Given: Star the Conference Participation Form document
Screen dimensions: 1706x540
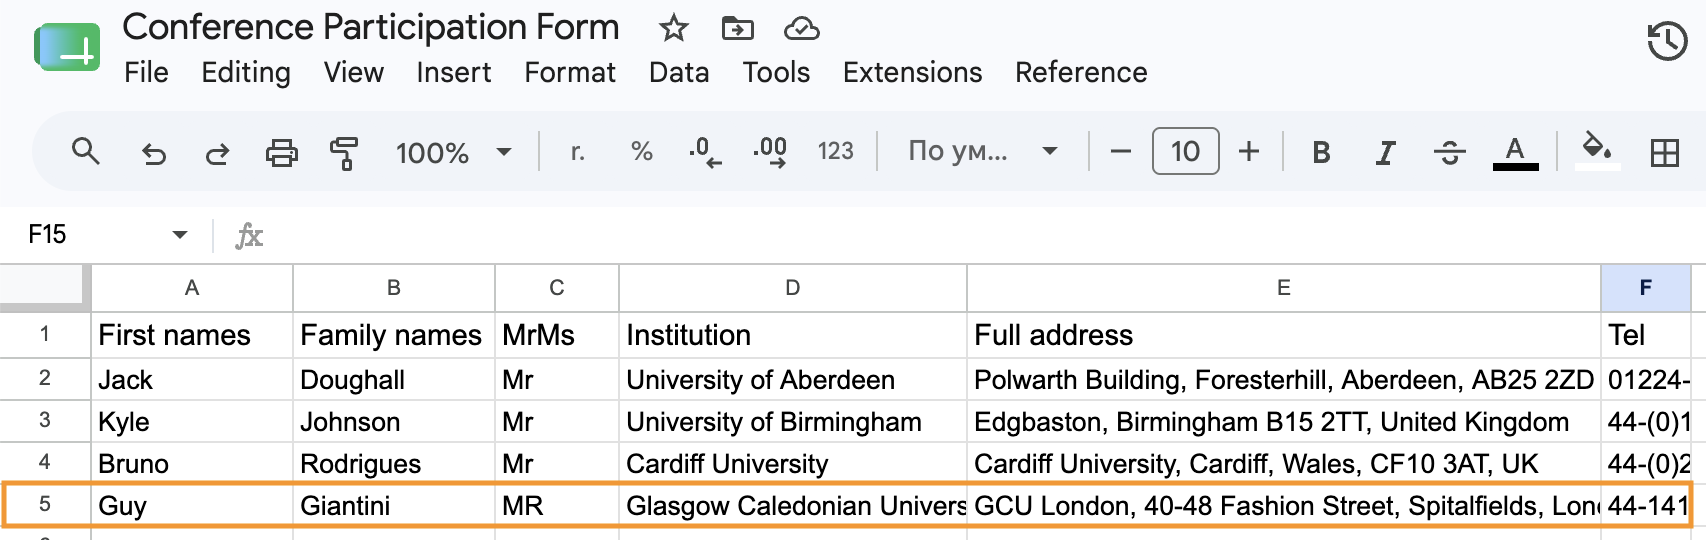Looking at the screenshot, I should pyautogui.click(x=674, y=28).
